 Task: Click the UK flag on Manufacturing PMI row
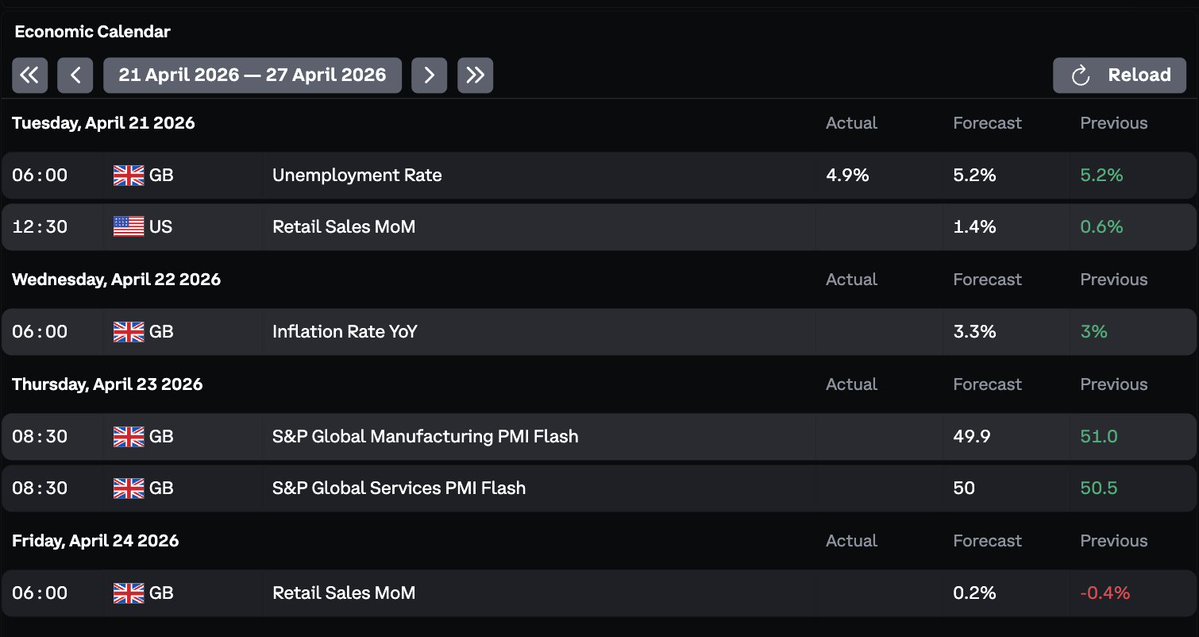[128, 437]
